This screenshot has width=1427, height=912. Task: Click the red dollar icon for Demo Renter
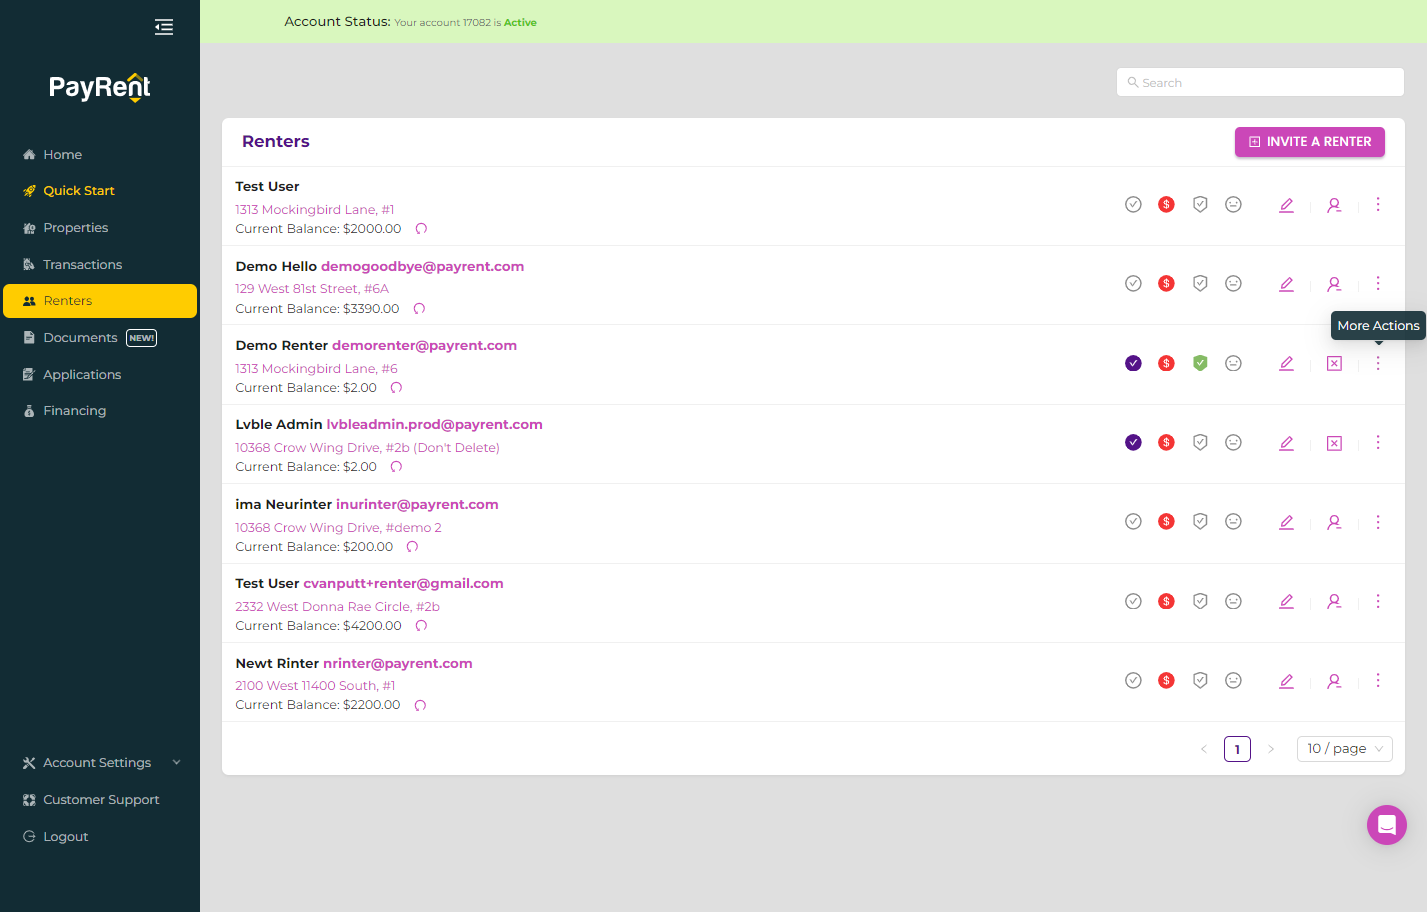tap(1166, 363)
